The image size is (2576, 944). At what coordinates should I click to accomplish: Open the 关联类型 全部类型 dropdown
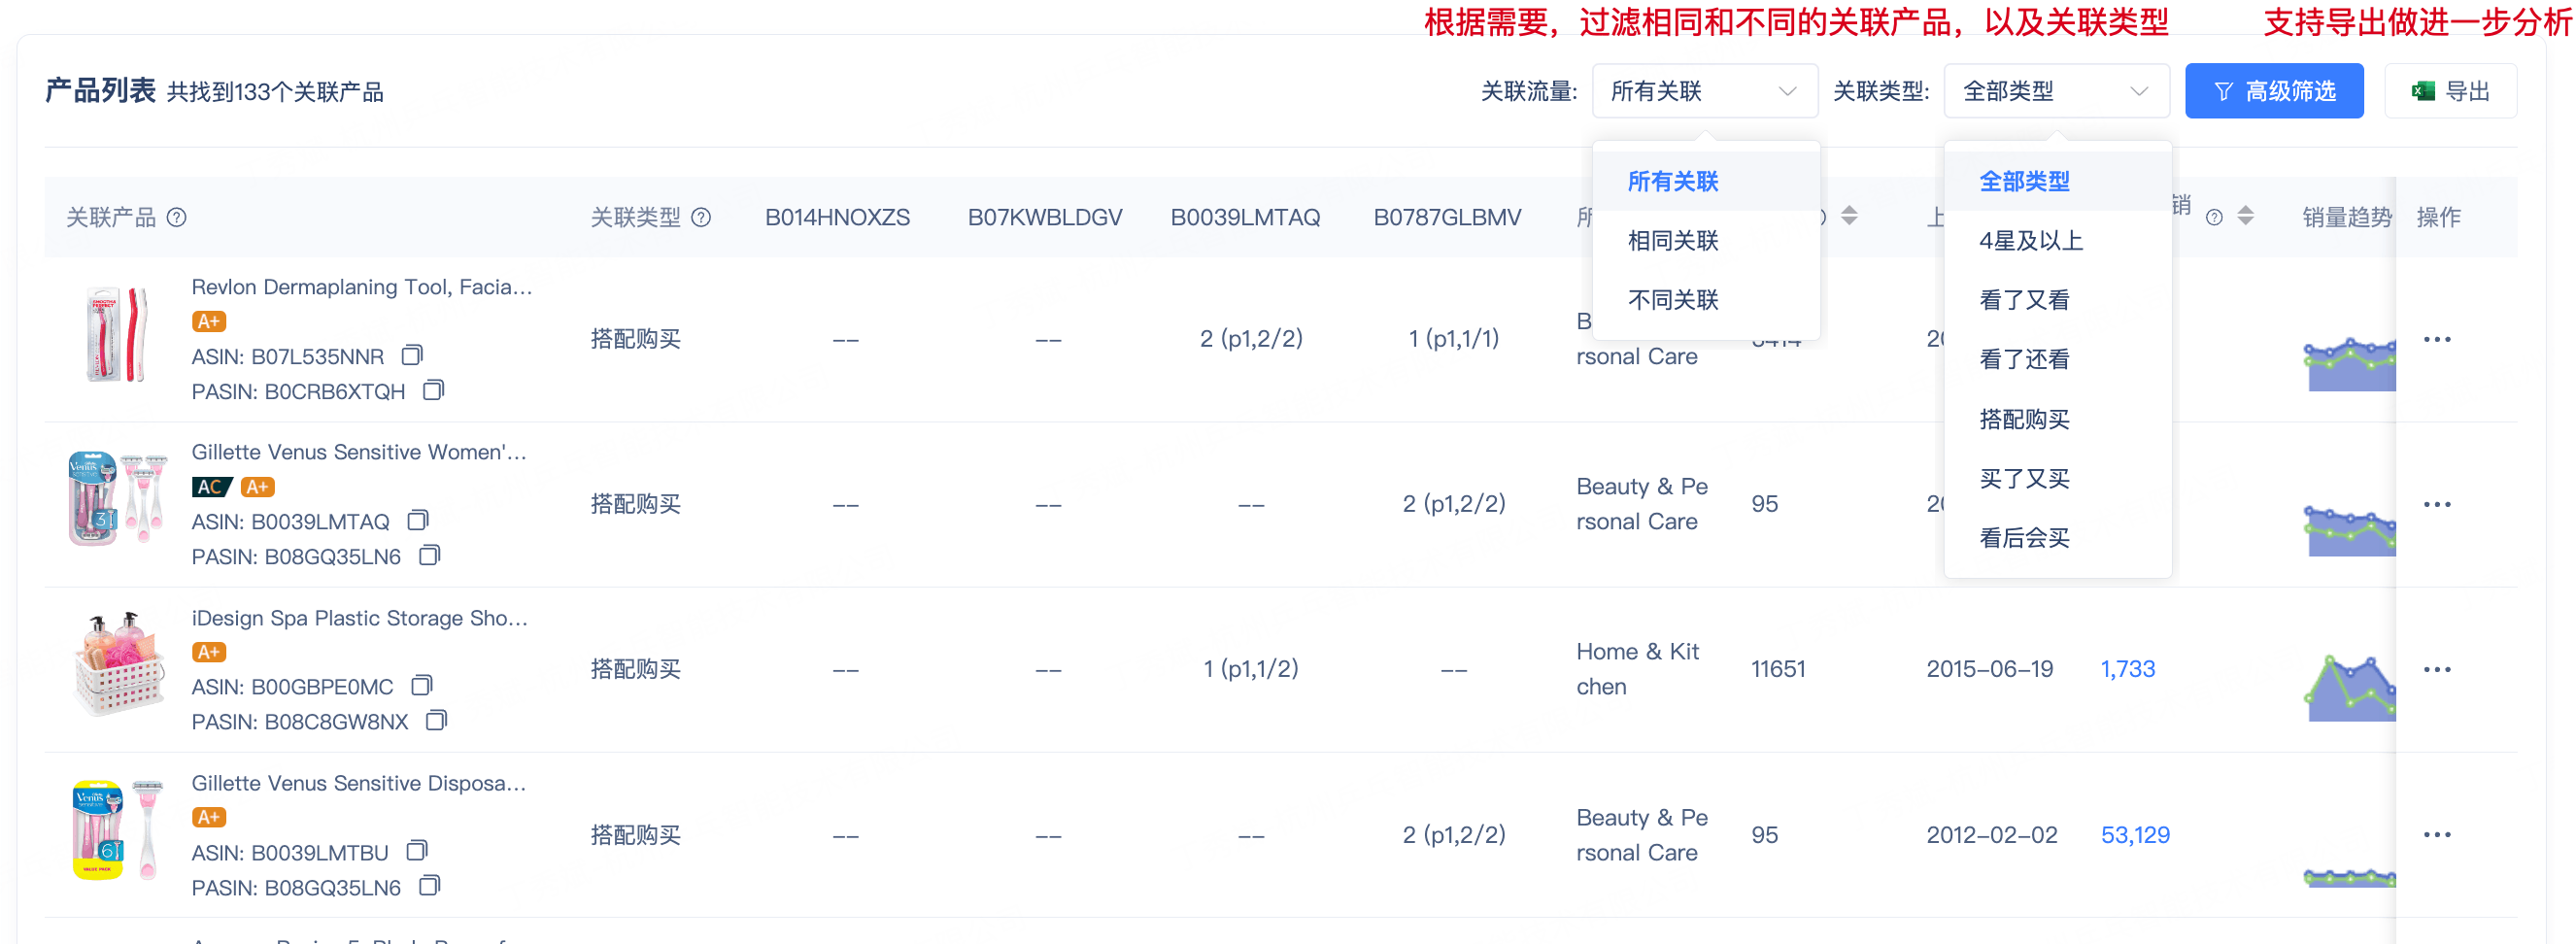2057,91
